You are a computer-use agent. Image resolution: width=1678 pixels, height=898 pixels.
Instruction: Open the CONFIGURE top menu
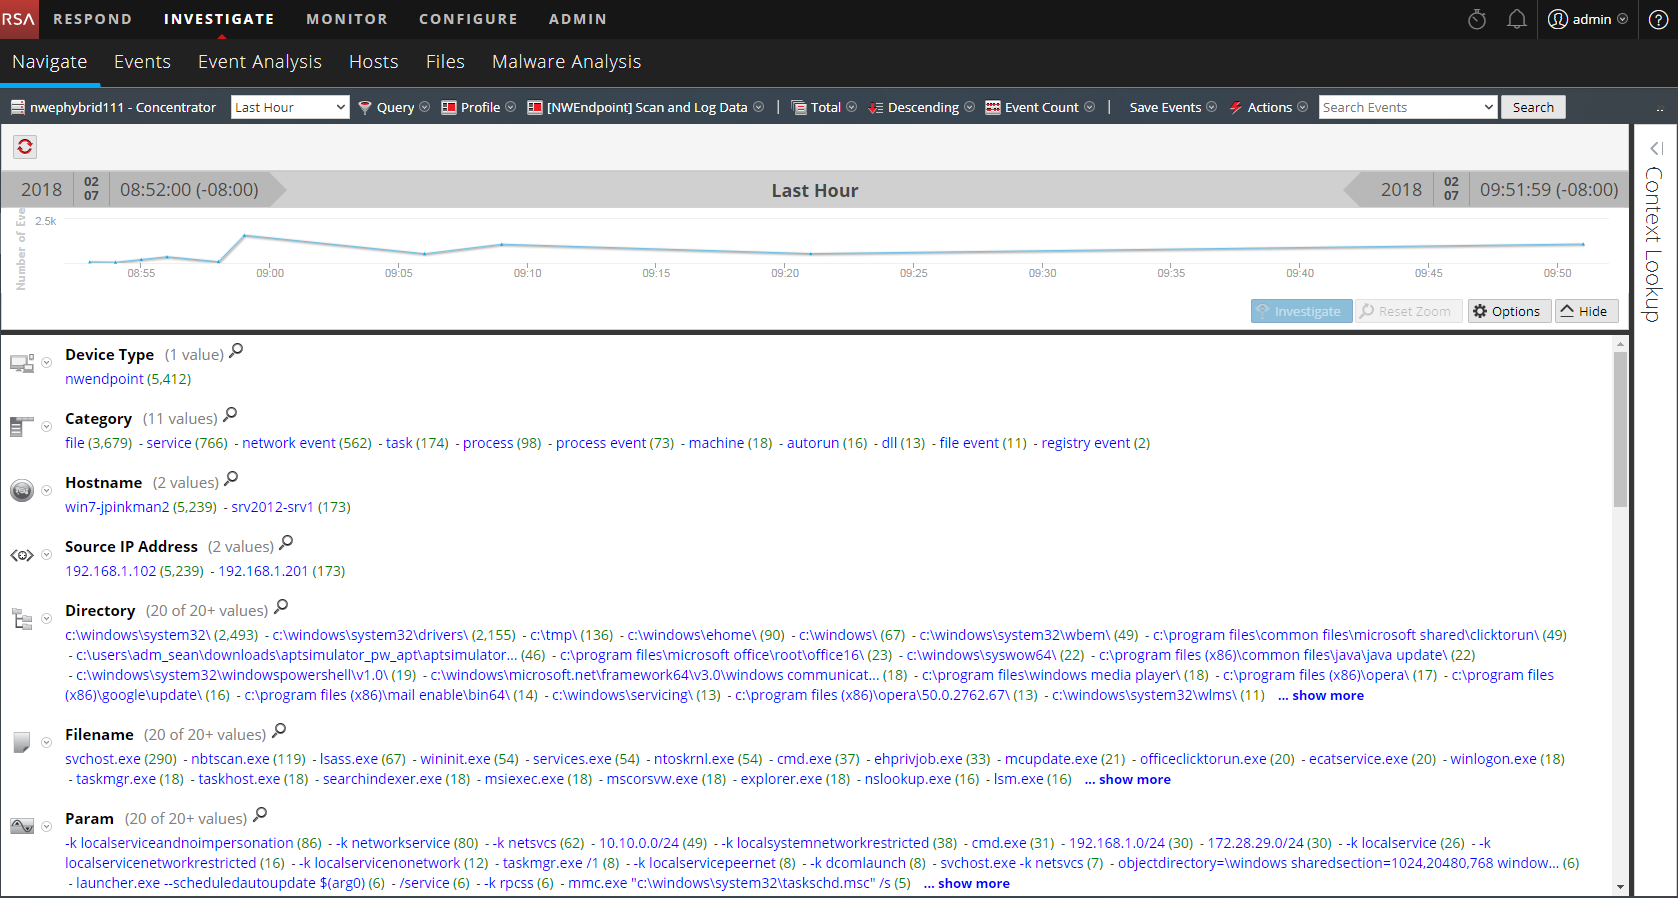(x=468, y=19)
